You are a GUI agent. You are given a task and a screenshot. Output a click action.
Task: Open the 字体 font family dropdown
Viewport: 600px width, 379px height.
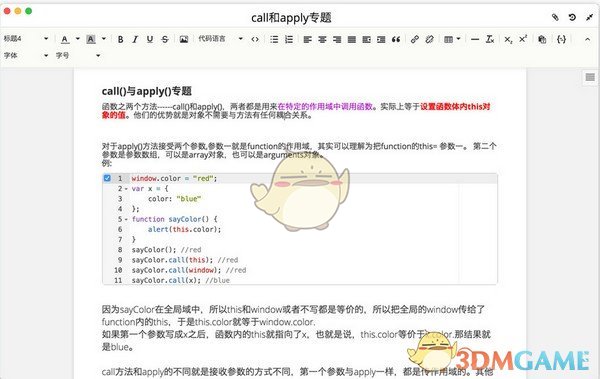click(x=26, y=56)
